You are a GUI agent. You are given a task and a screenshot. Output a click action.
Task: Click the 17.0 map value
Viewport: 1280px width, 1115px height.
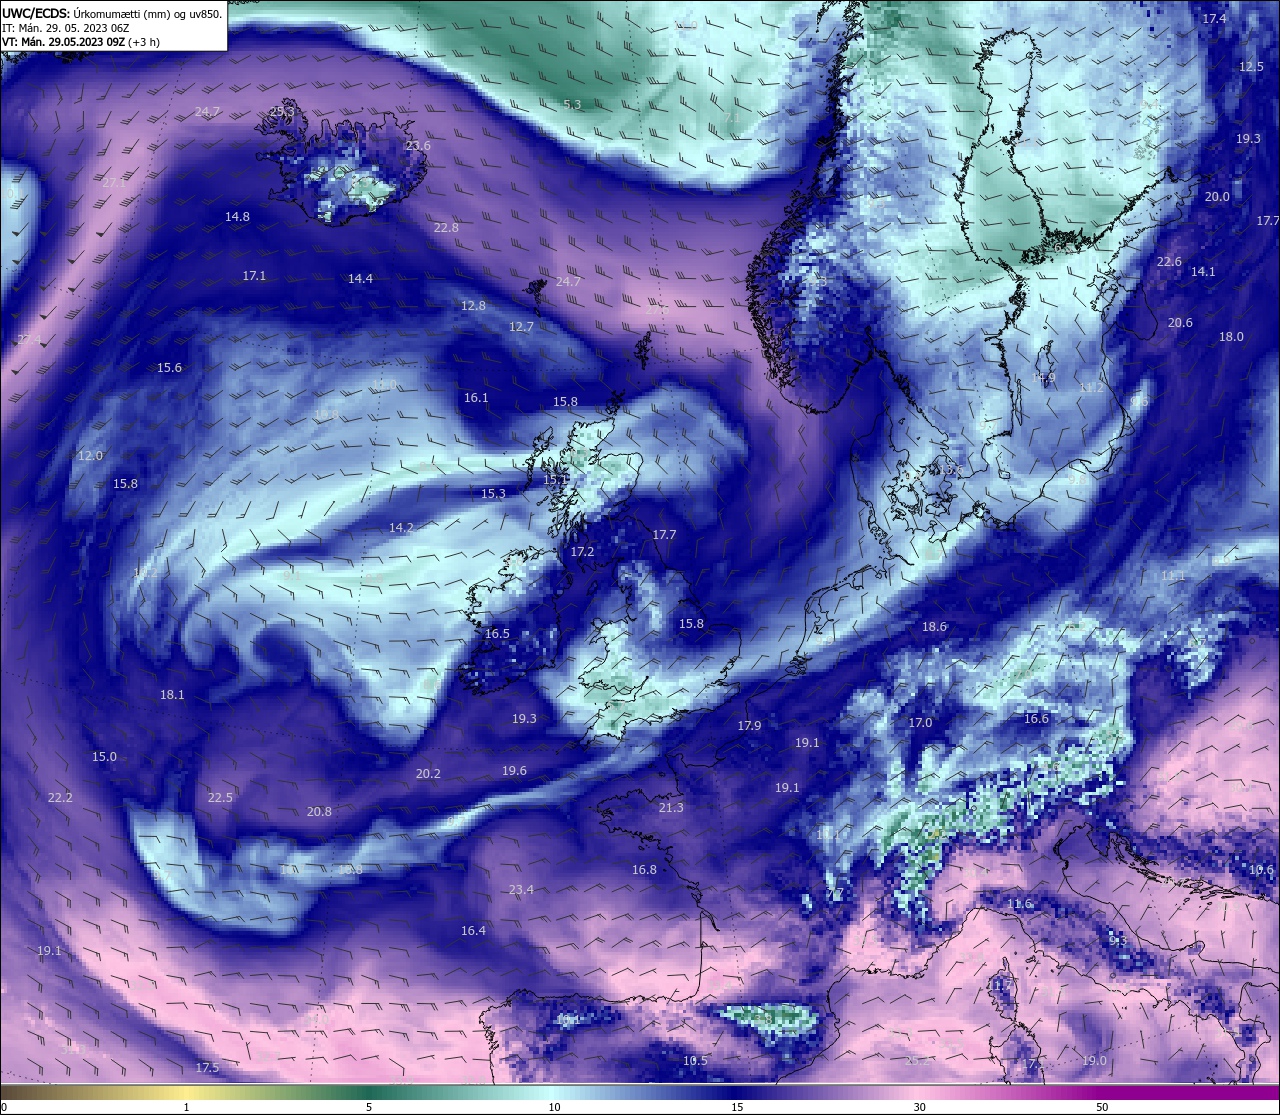tap(920, 722)
